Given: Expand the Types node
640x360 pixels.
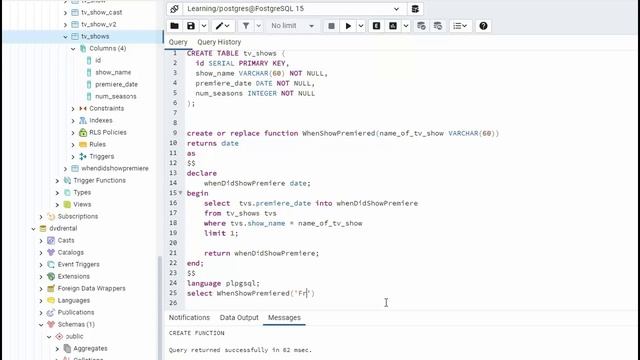Looking at the screenshot, I should point(57,193).
